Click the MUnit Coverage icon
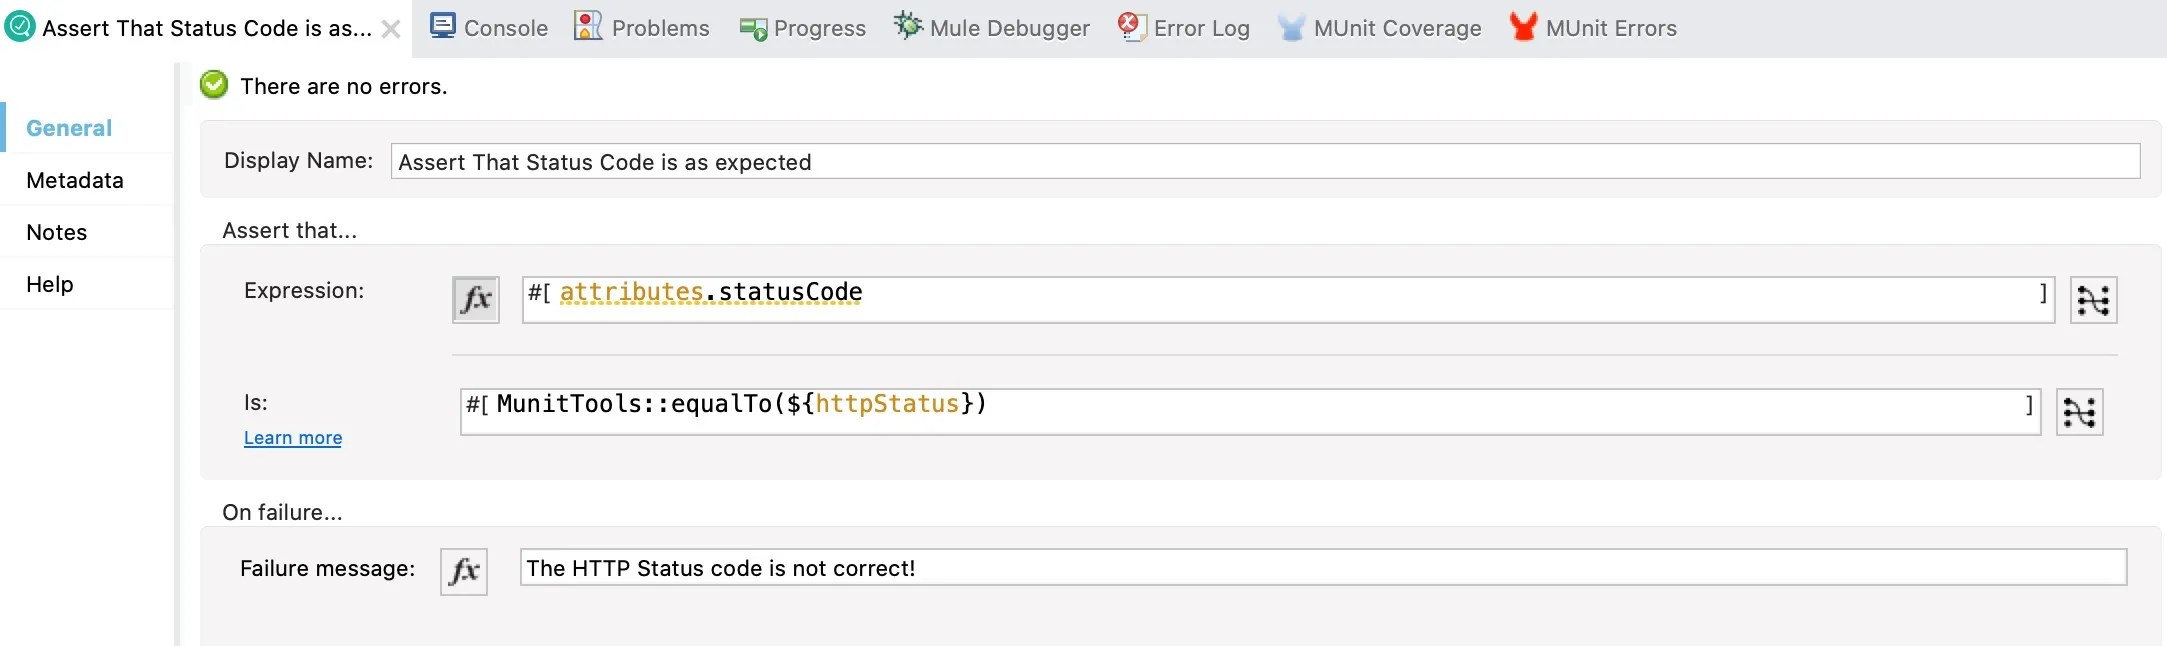The width and height of the screenshot is (2167, 646). (1291, 28)
